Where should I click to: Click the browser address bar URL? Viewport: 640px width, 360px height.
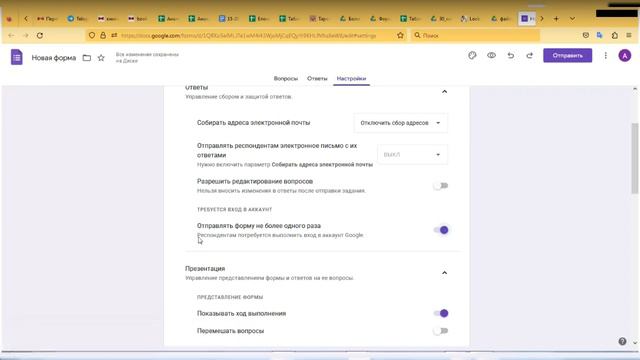(x=248, y=36)
